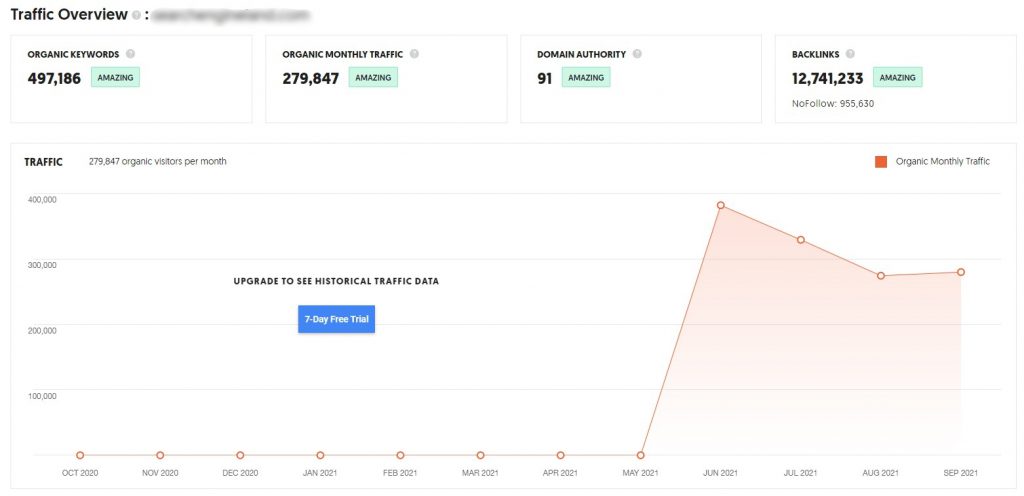This screenshot has height=496, width=1024.
Task: Select the JAN 2021 data point
Action: pos(320,455)
